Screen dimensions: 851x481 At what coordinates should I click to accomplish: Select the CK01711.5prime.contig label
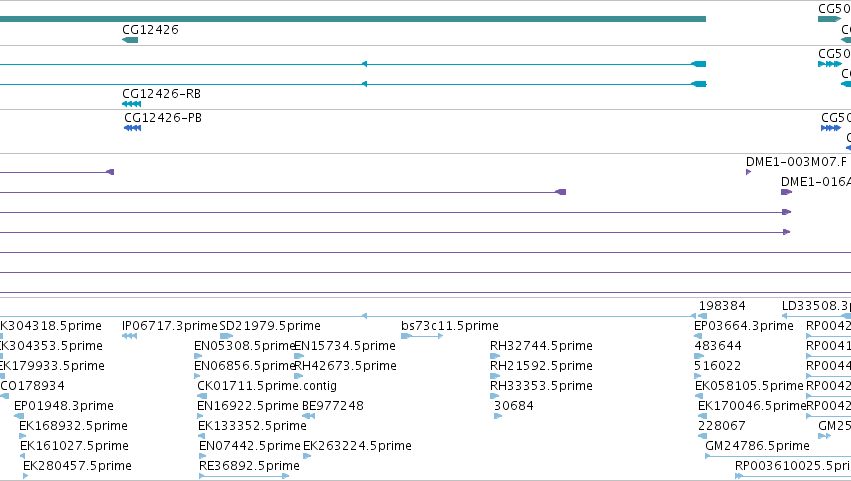267,386
